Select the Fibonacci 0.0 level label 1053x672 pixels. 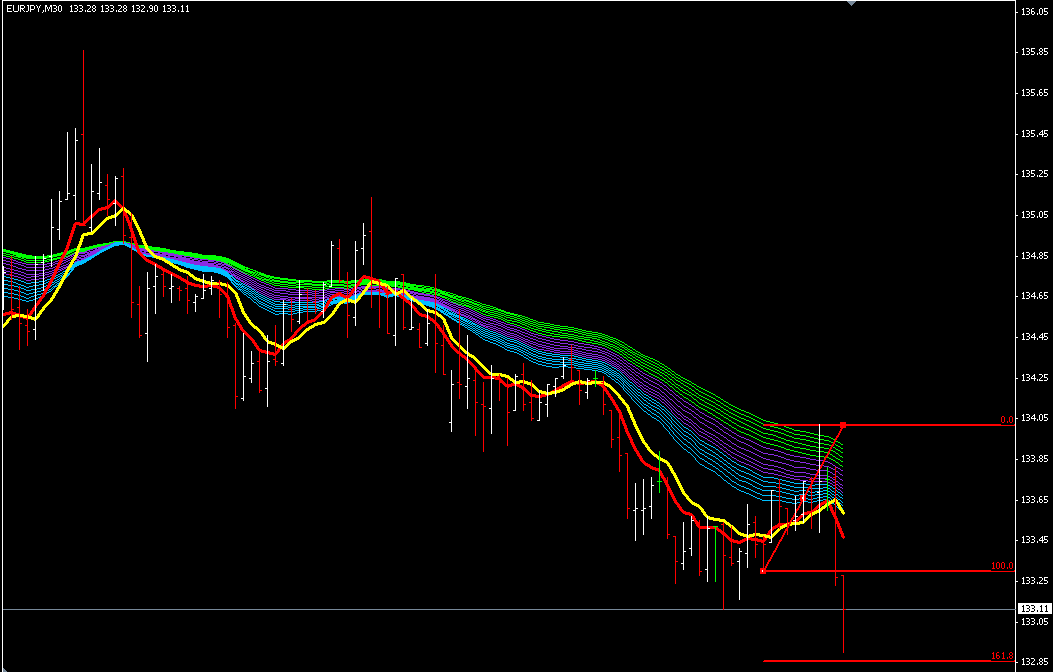tap(1007, 420)
